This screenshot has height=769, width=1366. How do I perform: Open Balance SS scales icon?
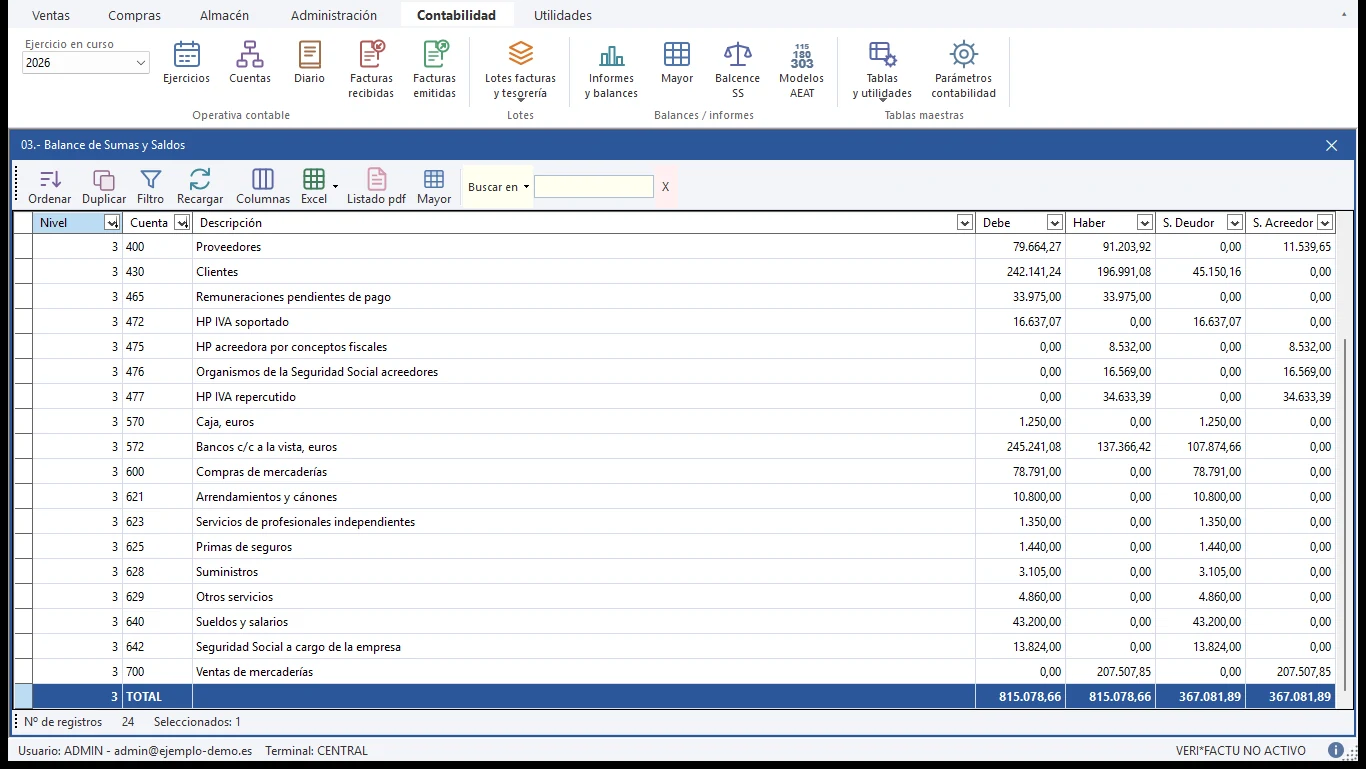pyautogui.click(x=738, y=69)
